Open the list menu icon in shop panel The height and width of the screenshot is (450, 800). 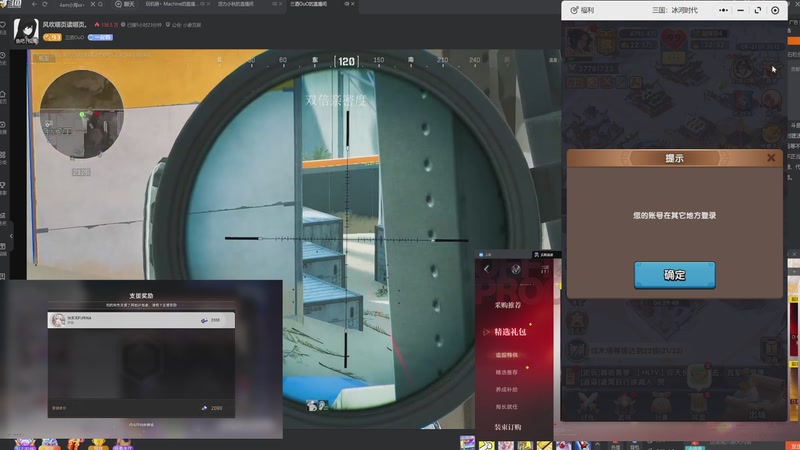click(545, 269)
